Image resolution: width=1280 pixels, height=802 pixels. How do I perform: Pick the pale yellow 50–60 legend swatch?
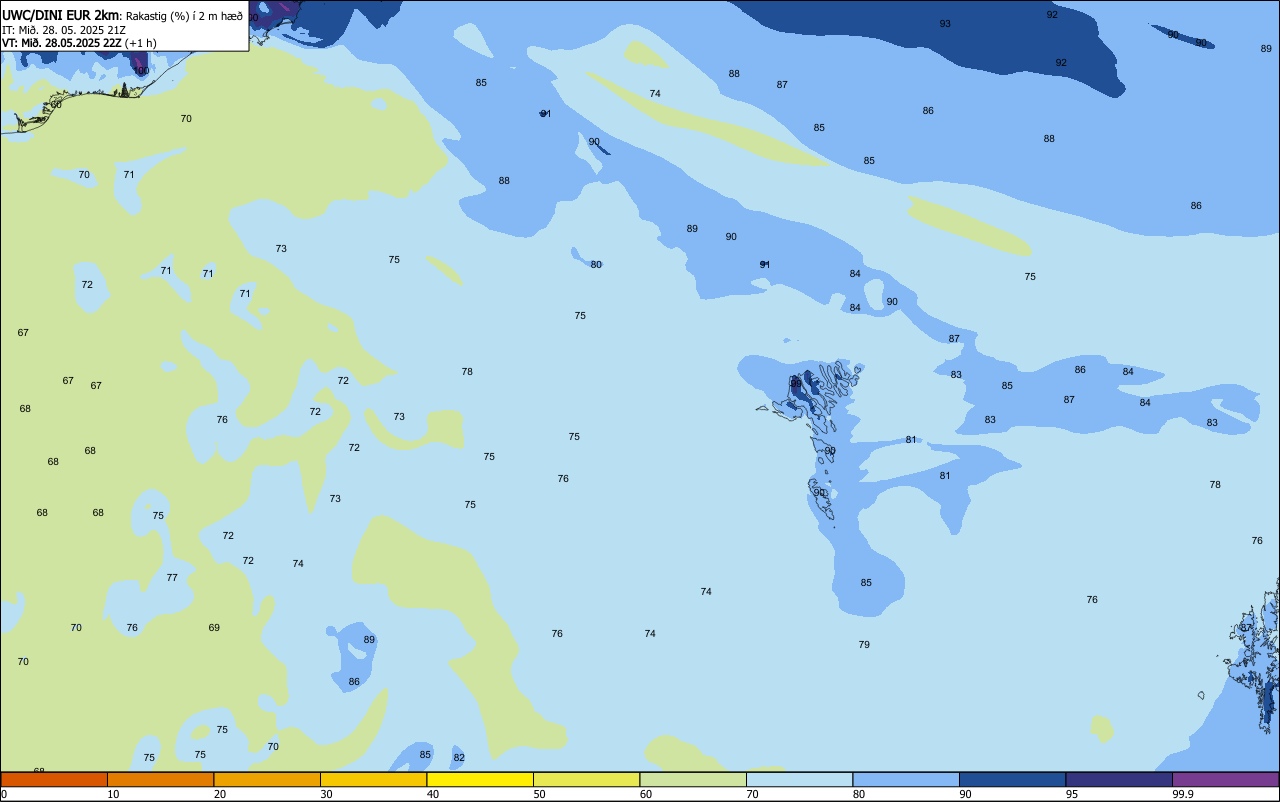586,779
